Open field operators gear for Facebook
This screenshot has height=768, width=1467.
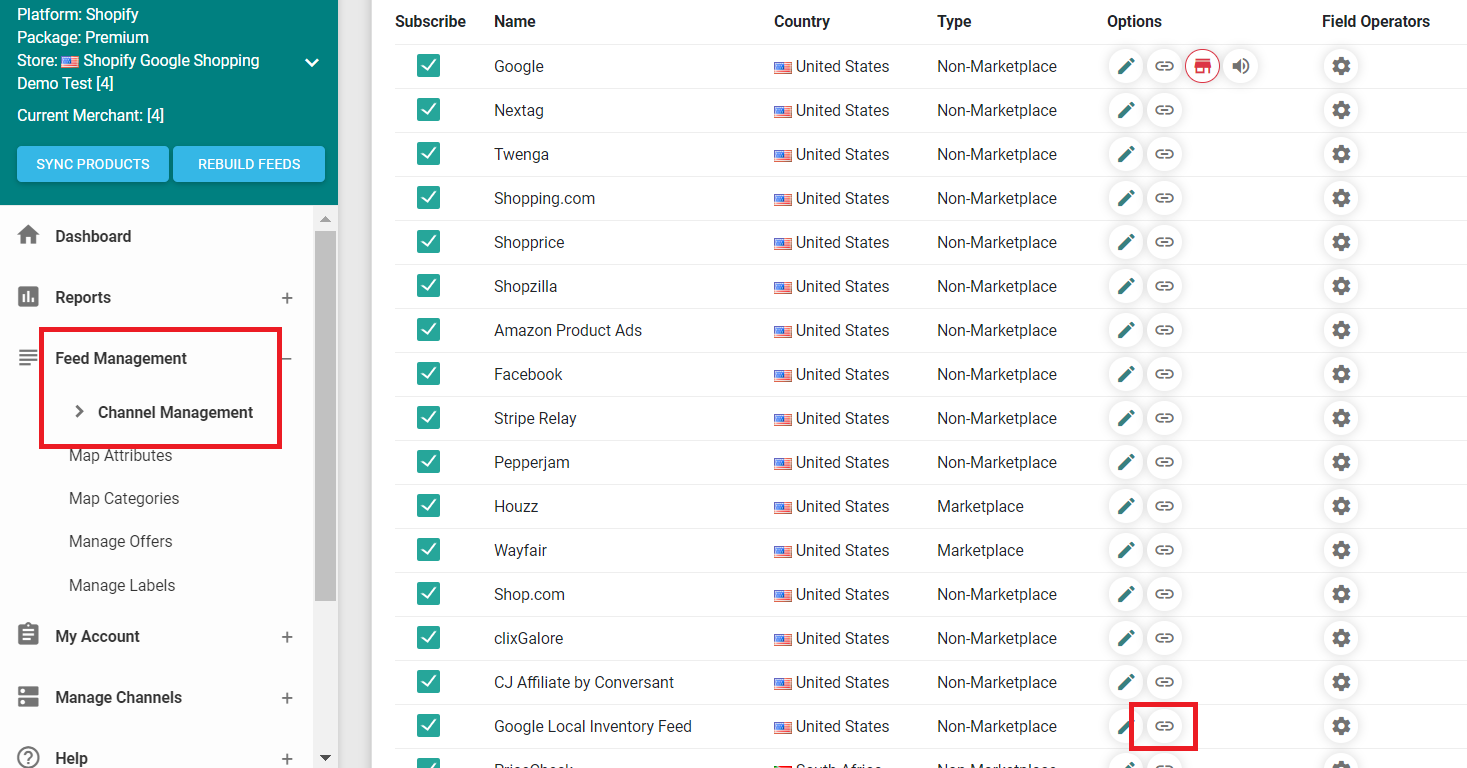[1341, 374]
